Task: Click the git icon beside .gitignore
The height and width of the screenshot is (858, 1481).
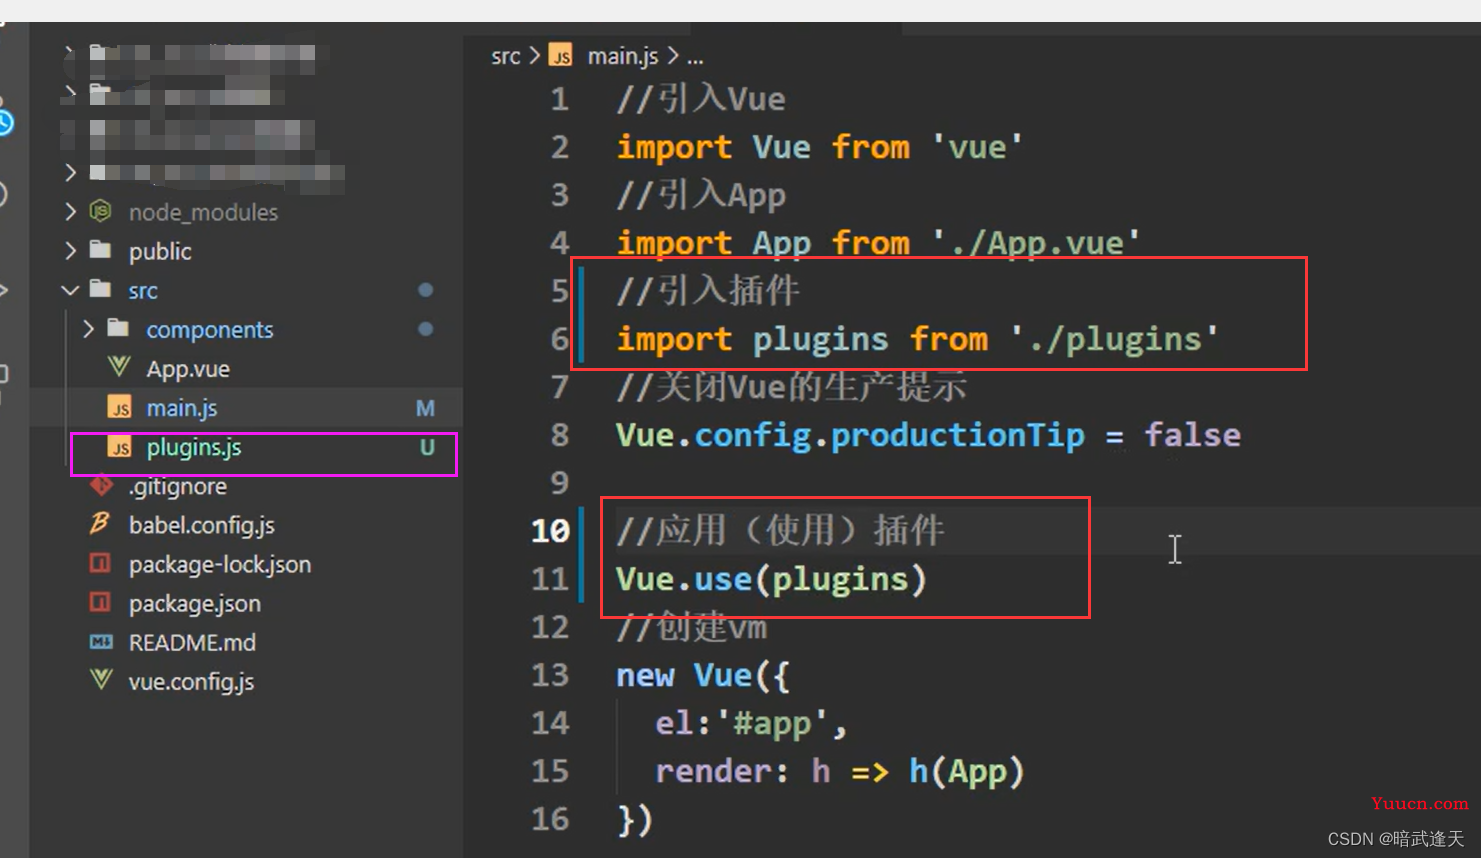Action: 101,486
